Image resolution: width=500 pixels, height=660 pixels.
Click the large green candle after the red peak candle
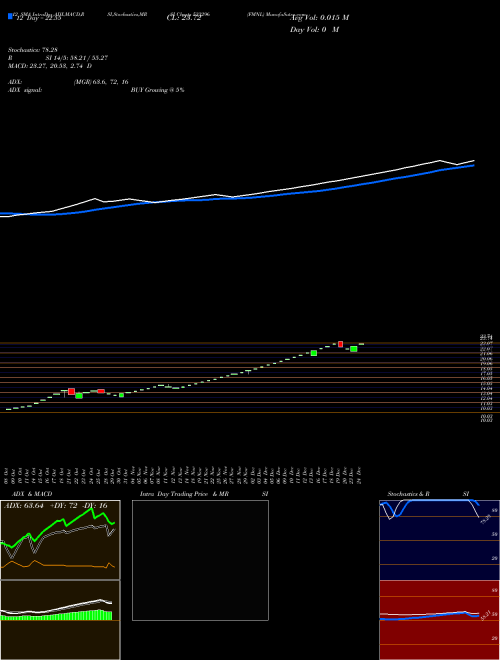tap(354, 349)
